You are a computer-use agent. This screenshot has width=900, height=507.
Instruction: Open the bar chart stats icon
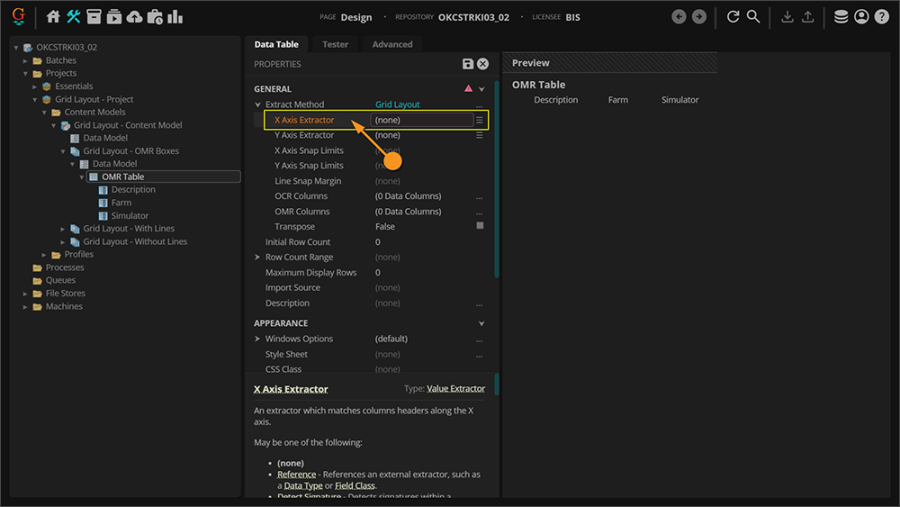(176, 17)
